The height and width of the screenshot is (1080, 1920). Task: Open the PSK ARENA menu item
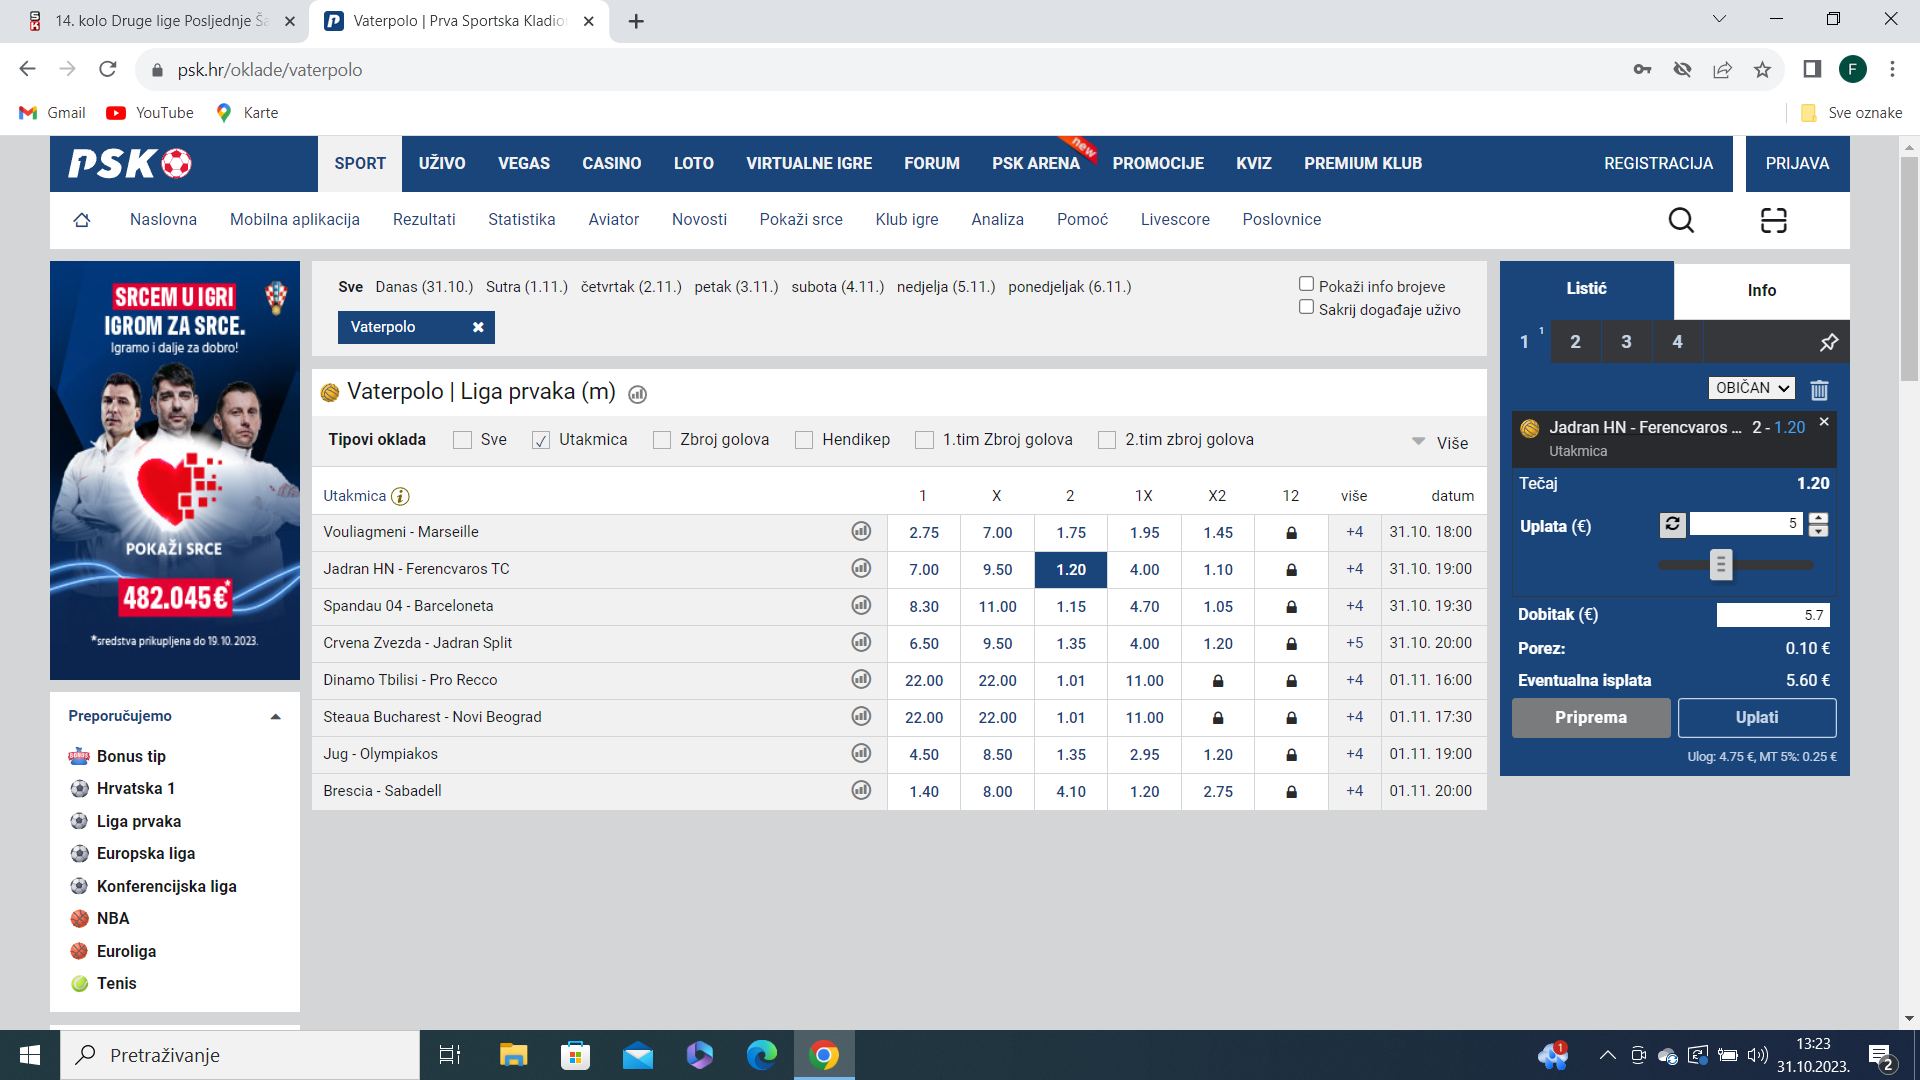tap(1036, 163)
